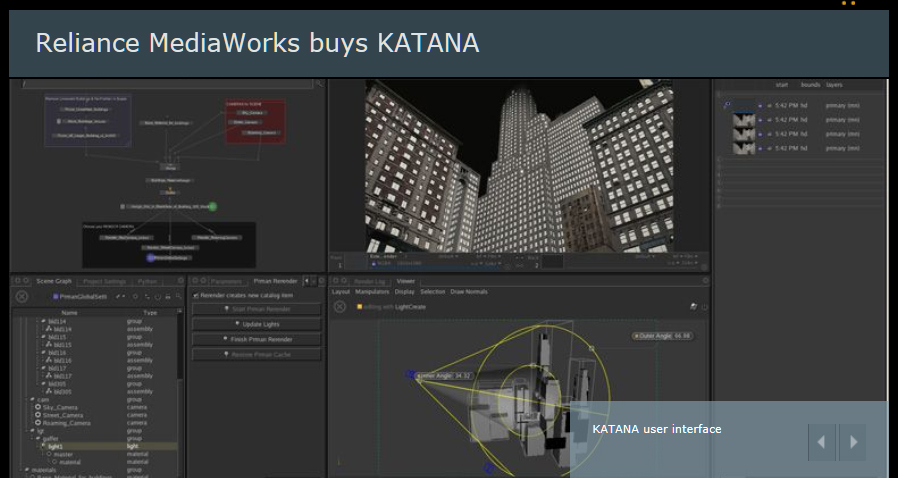This screenshot has height=478, width=898.
Task: Click the last catalog render thumbnail
Action: 744,148
